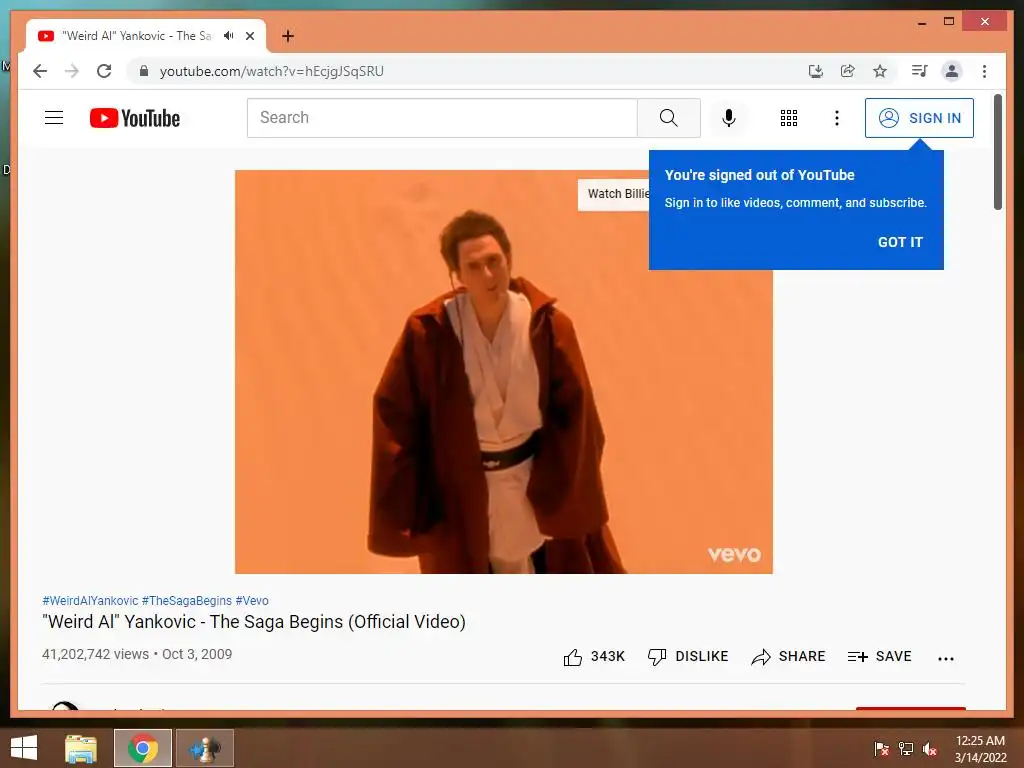Open the Windows Start menu

24,748
